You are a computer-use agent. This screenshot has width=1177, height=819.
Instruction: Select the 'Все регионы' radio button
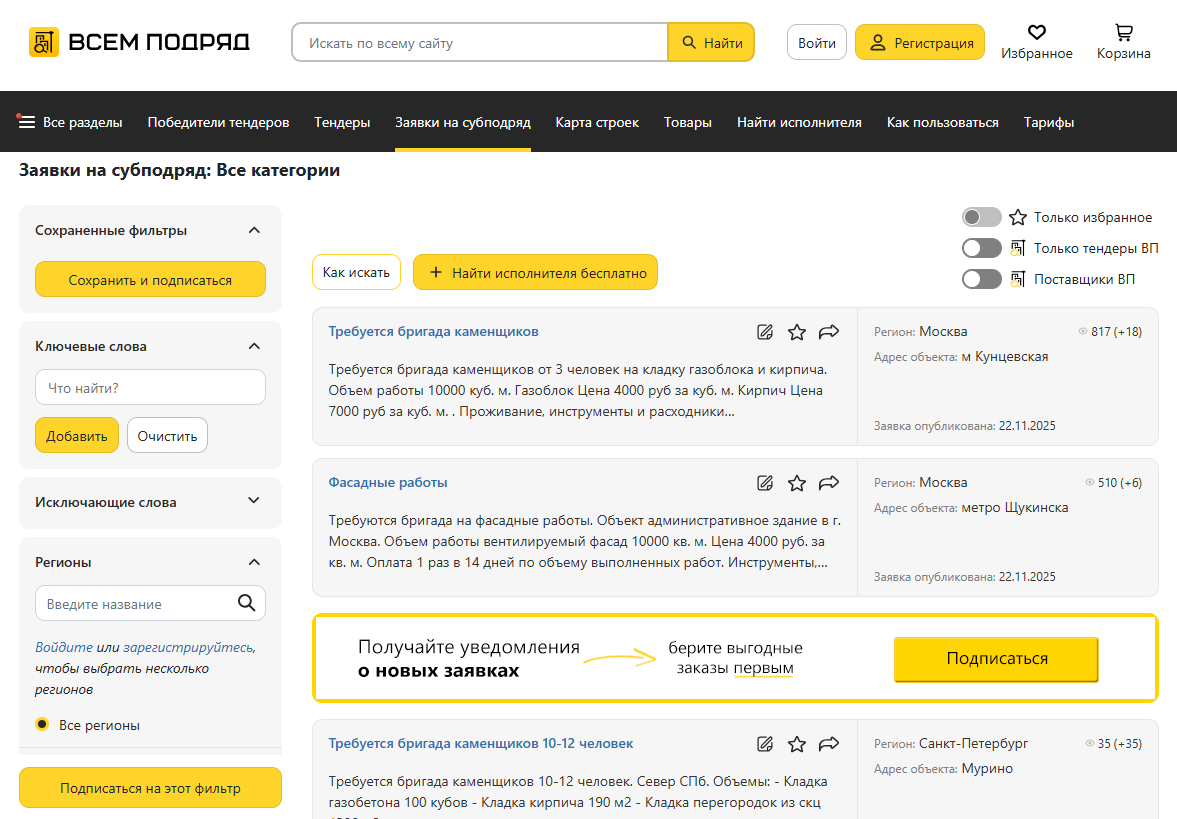pyautogui.click(x=42, y=725)
